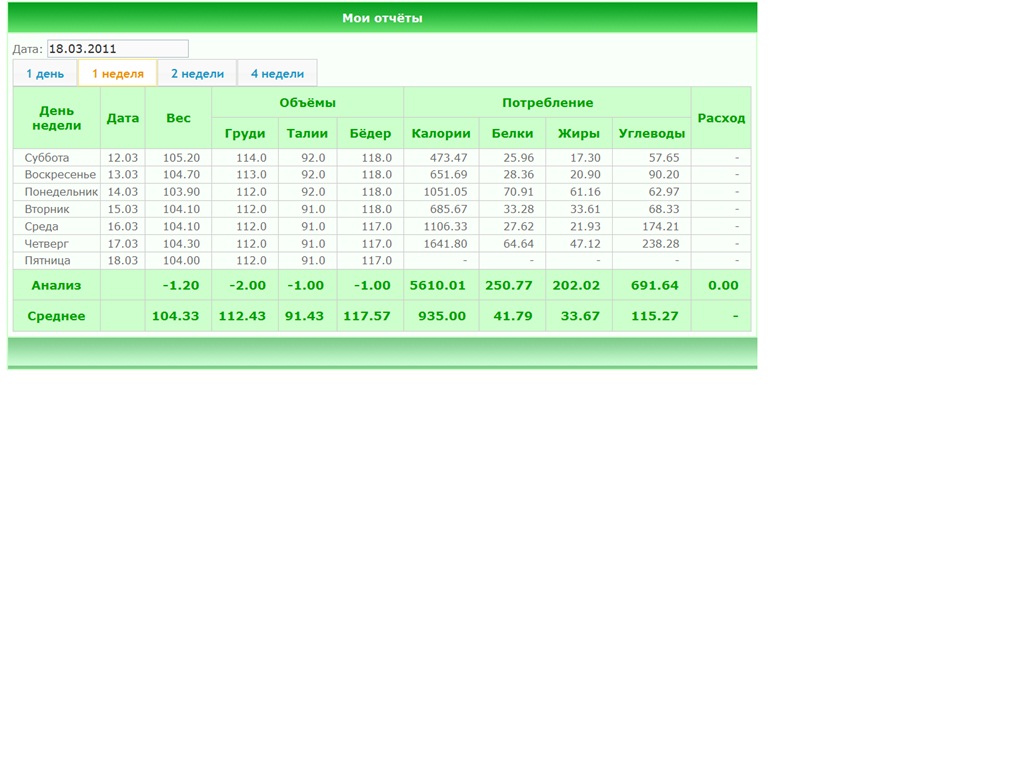This screenshot has width=1024, height=768.
Task: Click the total carbs 691.64
Action: pyautogui.click(x=654, y=285)
